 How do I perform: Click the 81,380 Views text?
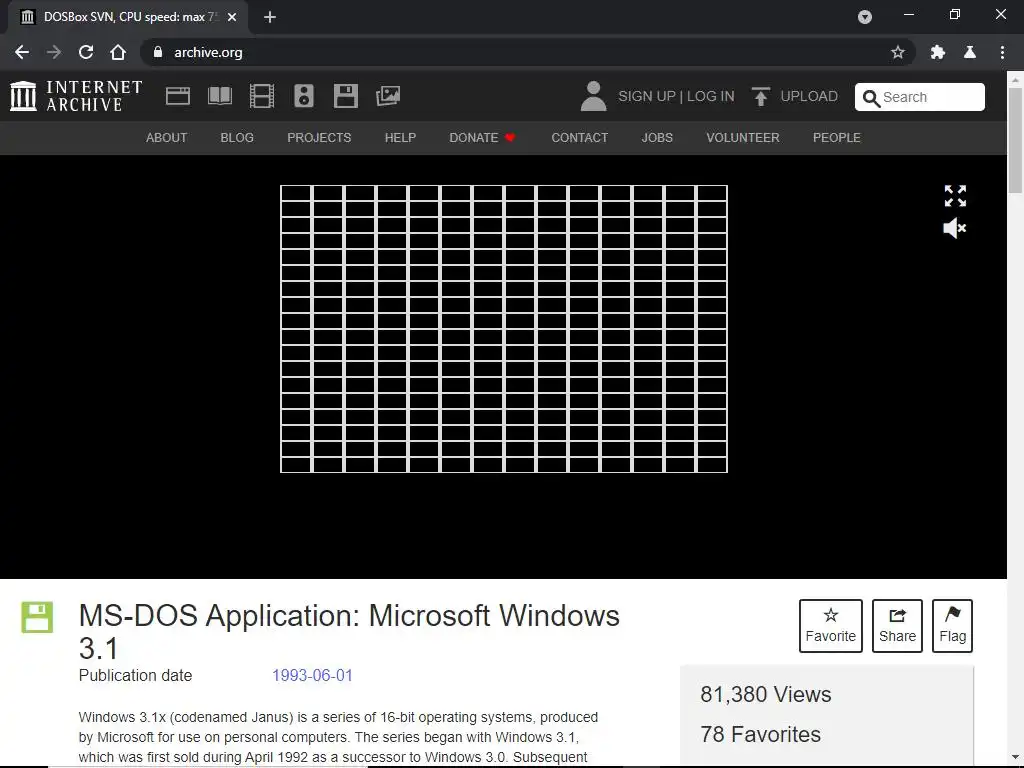pyautogui.click(x=765, y=694)
